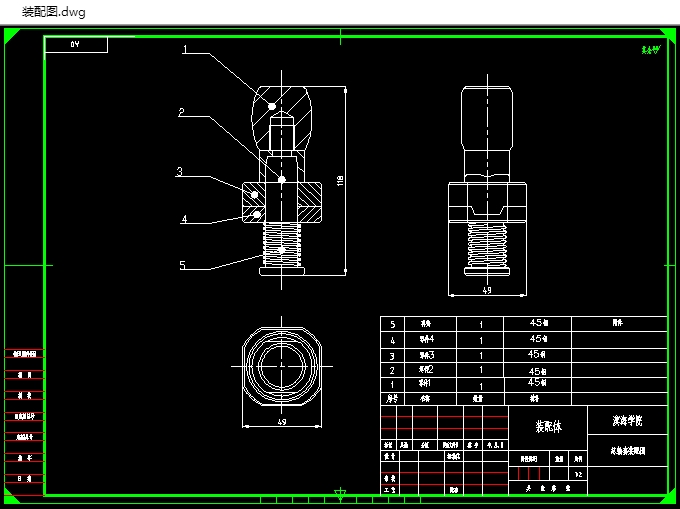Click leader label number 3

click(x=179, y=172)
